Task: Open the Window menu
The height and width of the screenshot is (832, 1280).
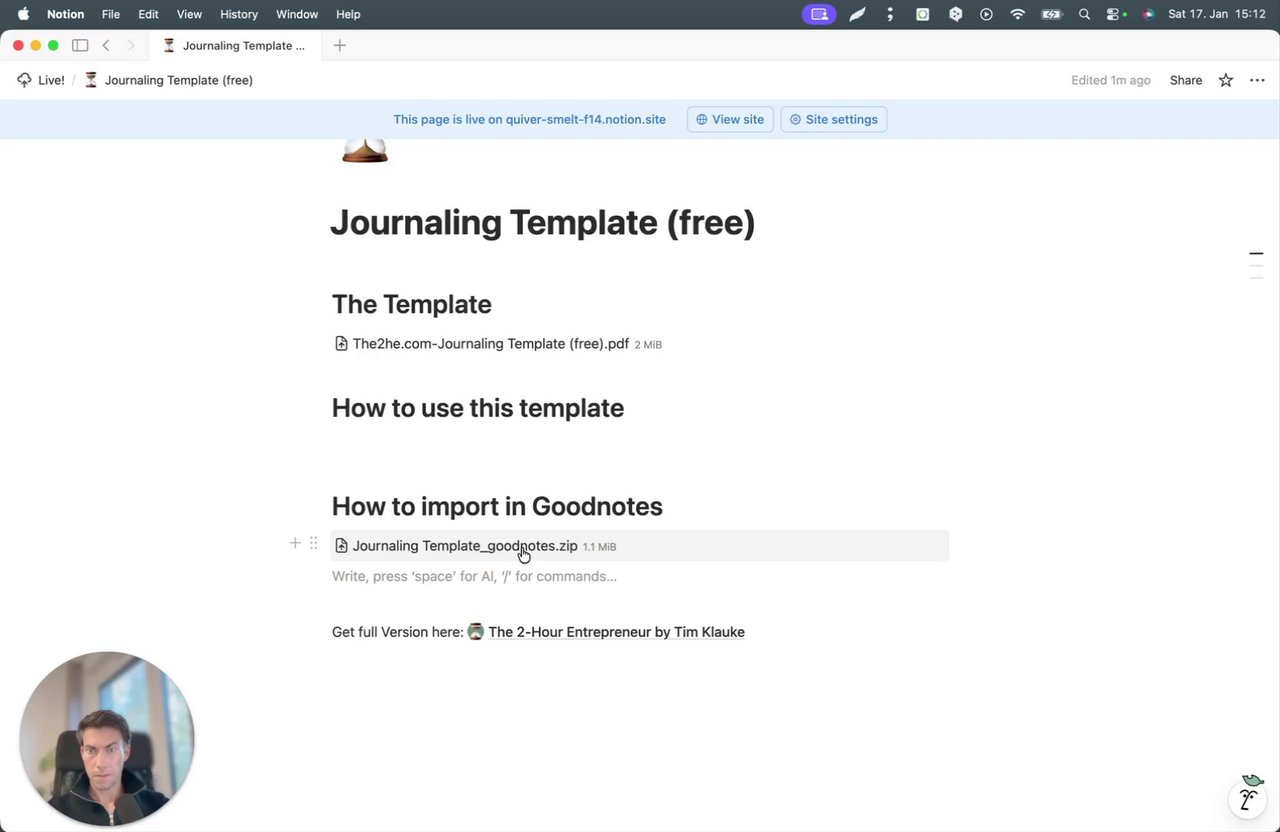Action: (x=297, y=14)
